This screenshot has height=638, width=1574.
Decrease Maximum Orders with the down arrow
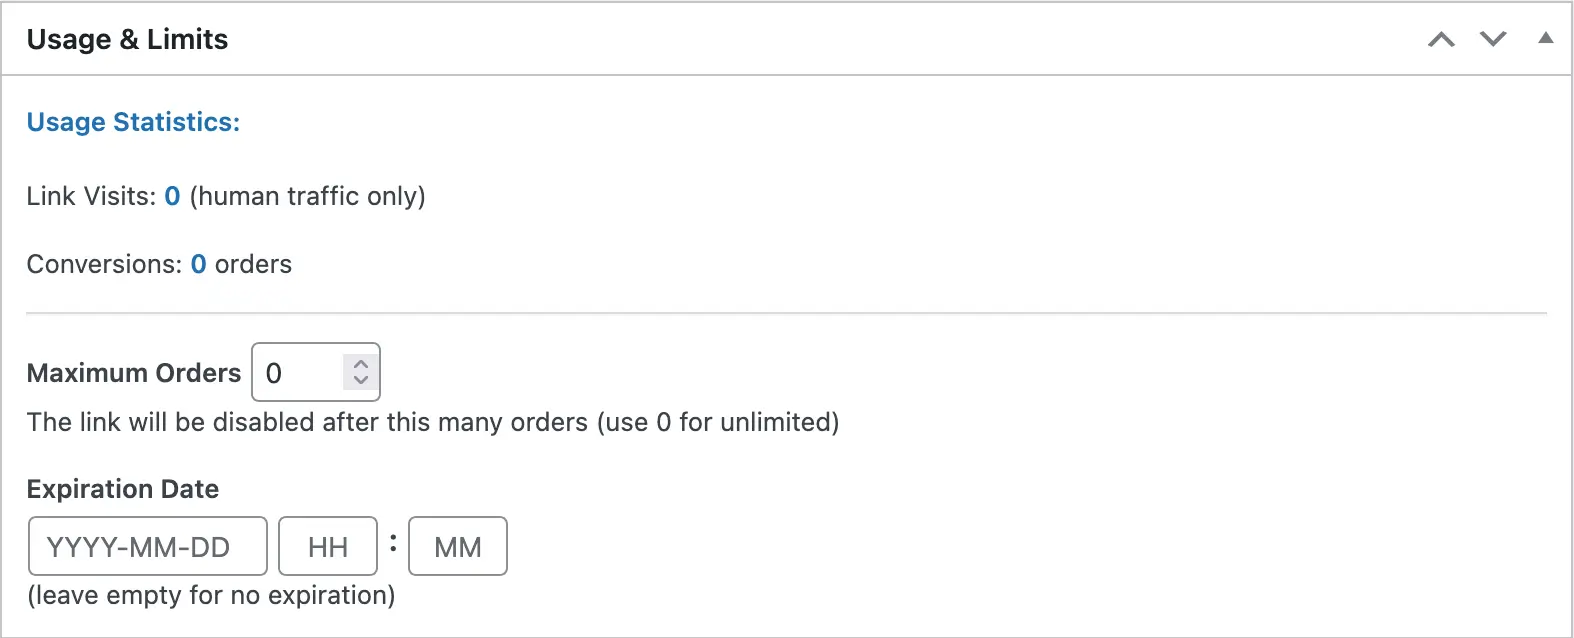click(361, 381)
